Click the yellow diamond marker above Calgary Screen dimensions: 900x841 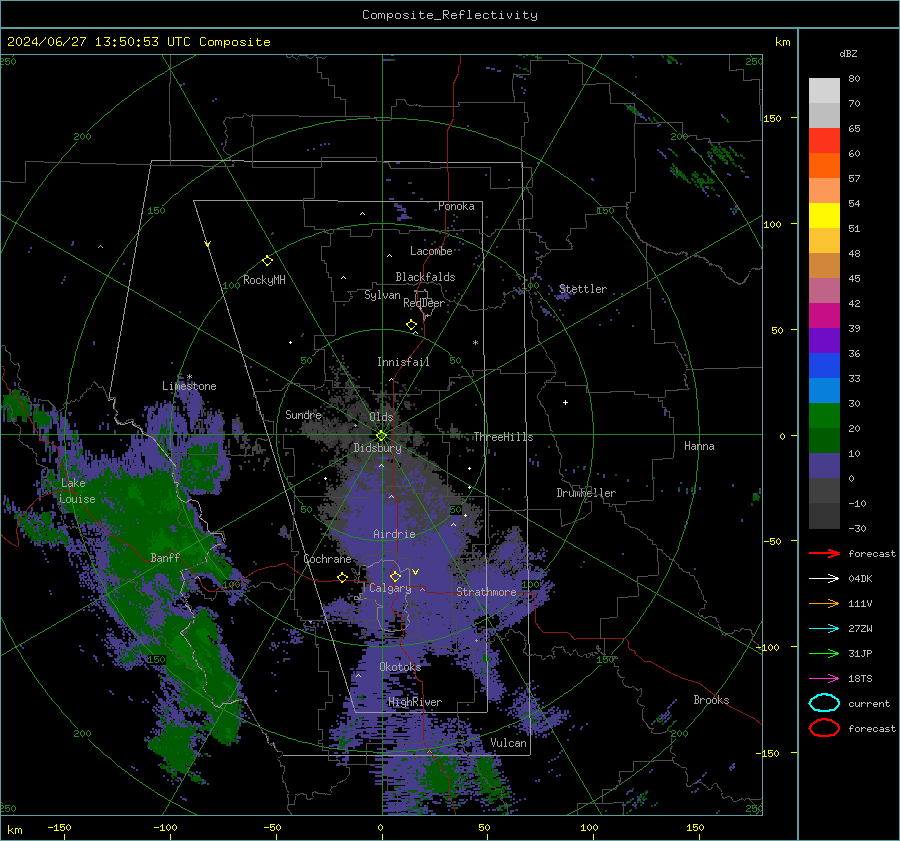(395, 576)
